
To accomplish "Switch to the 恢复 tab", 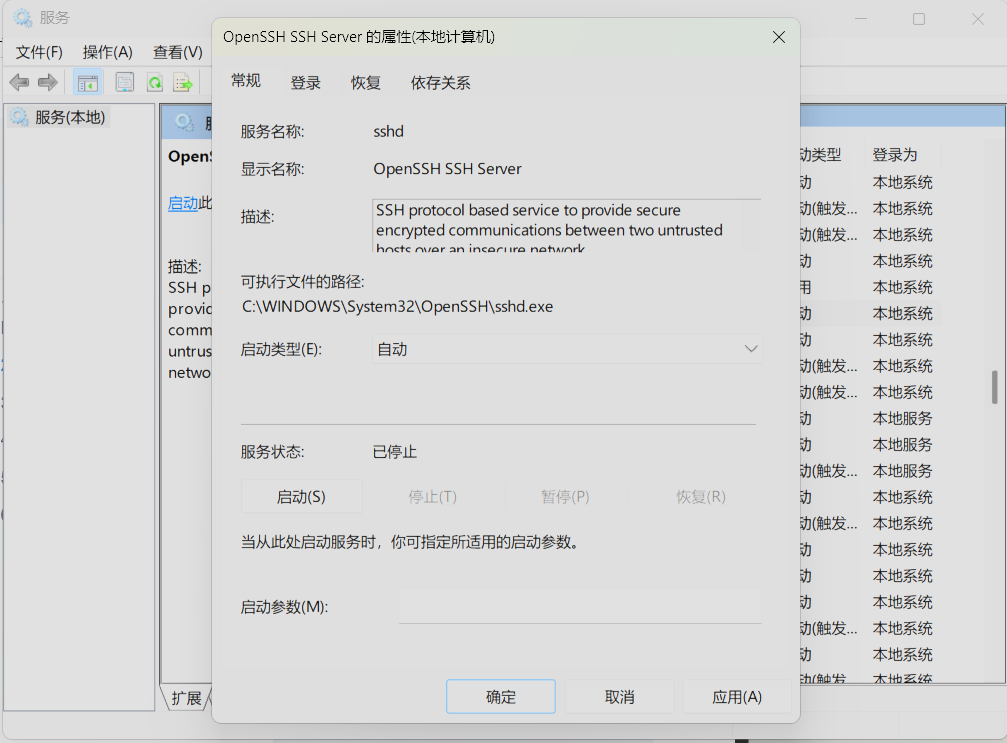I will pos(366,83).
